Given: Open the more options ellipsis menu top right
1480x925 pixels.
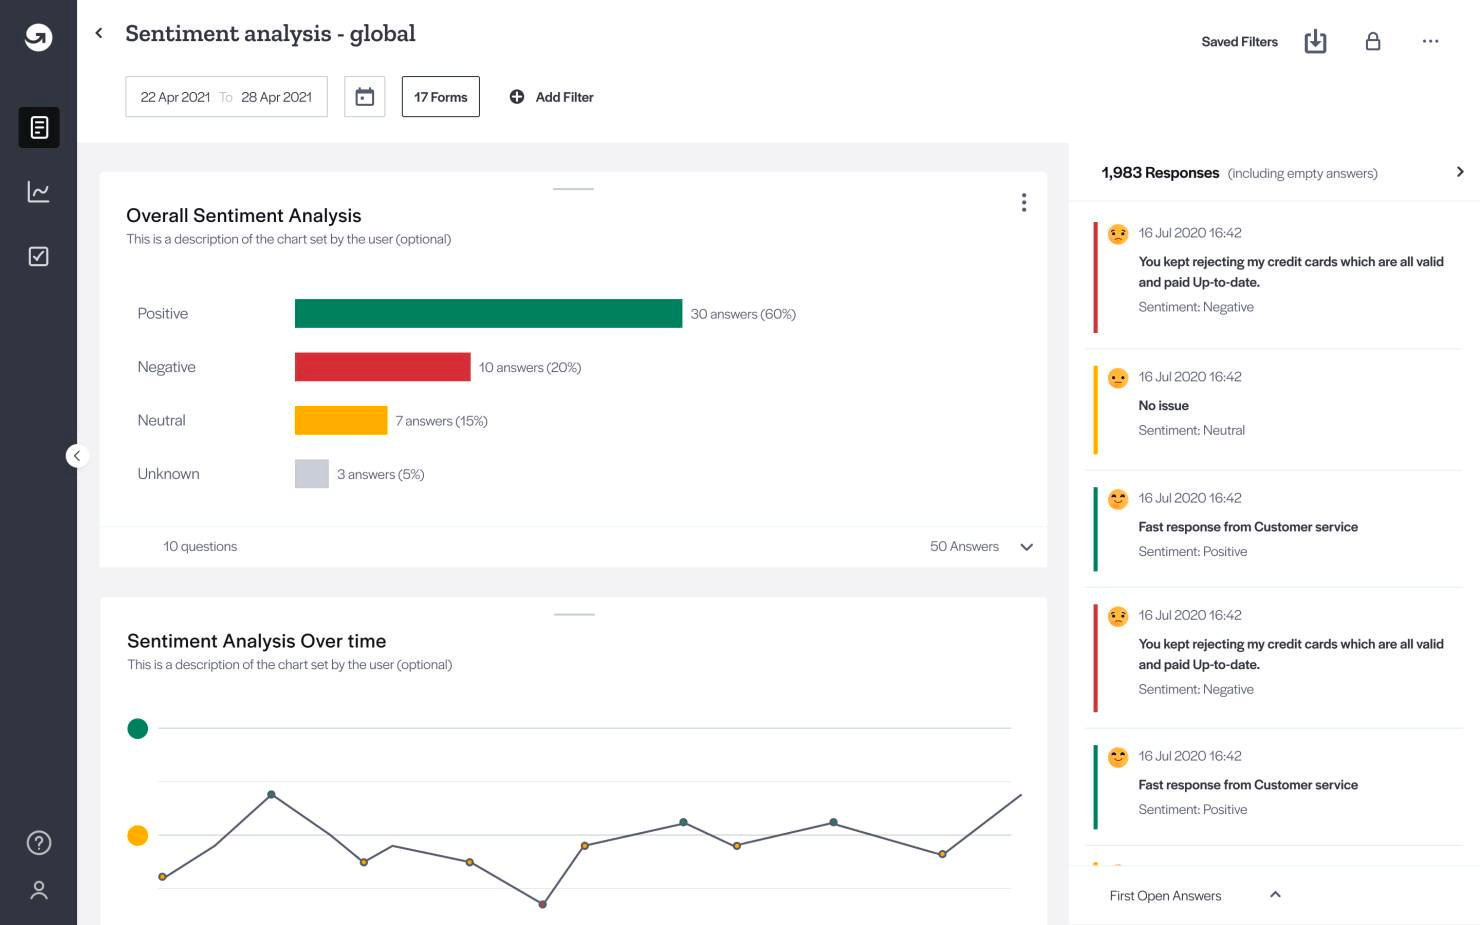Looking at the screenshot, I should click(1431, 41).
